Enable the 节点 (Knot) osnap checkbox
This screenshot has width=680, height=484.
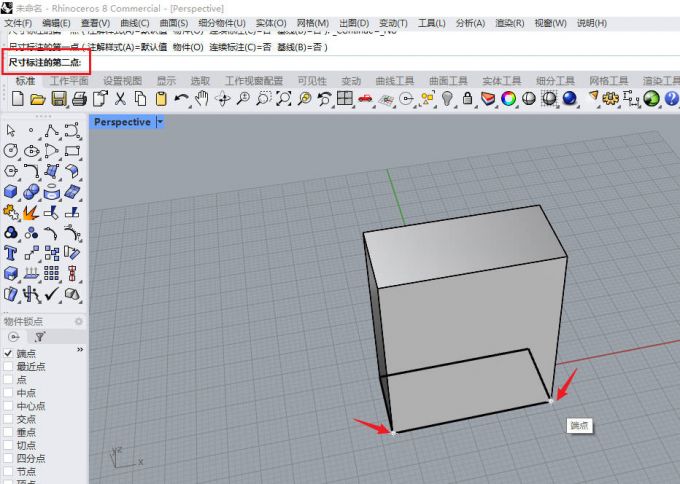tap(8, 471)
